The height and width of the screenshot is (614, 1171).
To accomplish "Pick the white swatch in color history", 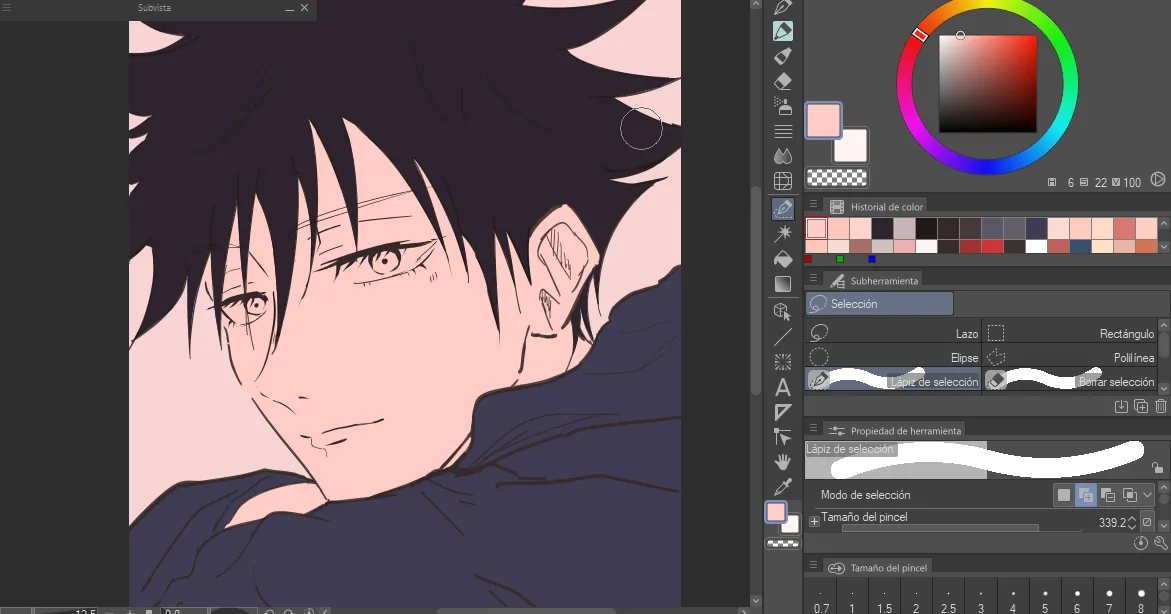I will 1036,246.
